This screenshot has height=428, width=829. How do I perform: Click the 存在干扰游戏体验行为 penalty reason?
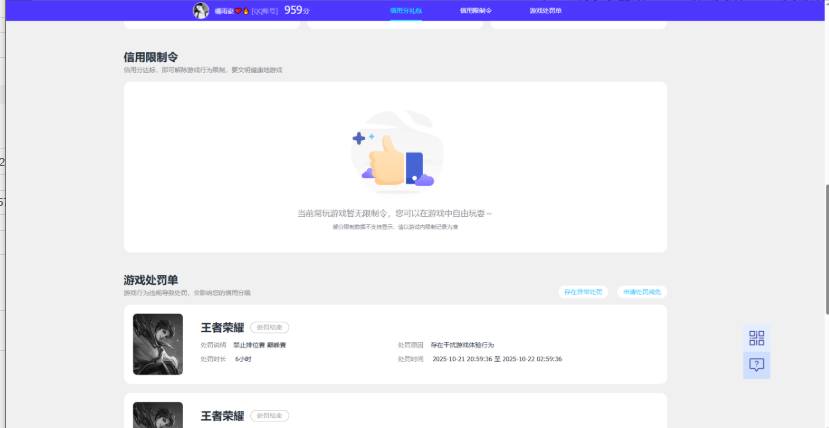(x=462, y=345)
